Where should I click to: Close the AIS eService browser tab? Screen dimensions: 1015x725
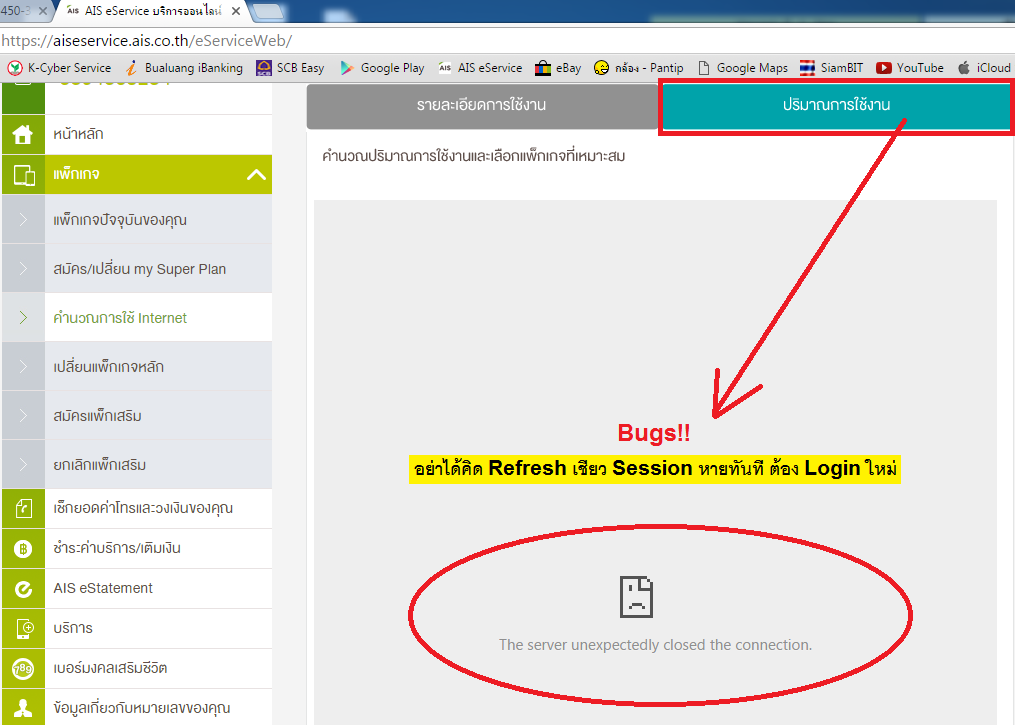(236, 11)
